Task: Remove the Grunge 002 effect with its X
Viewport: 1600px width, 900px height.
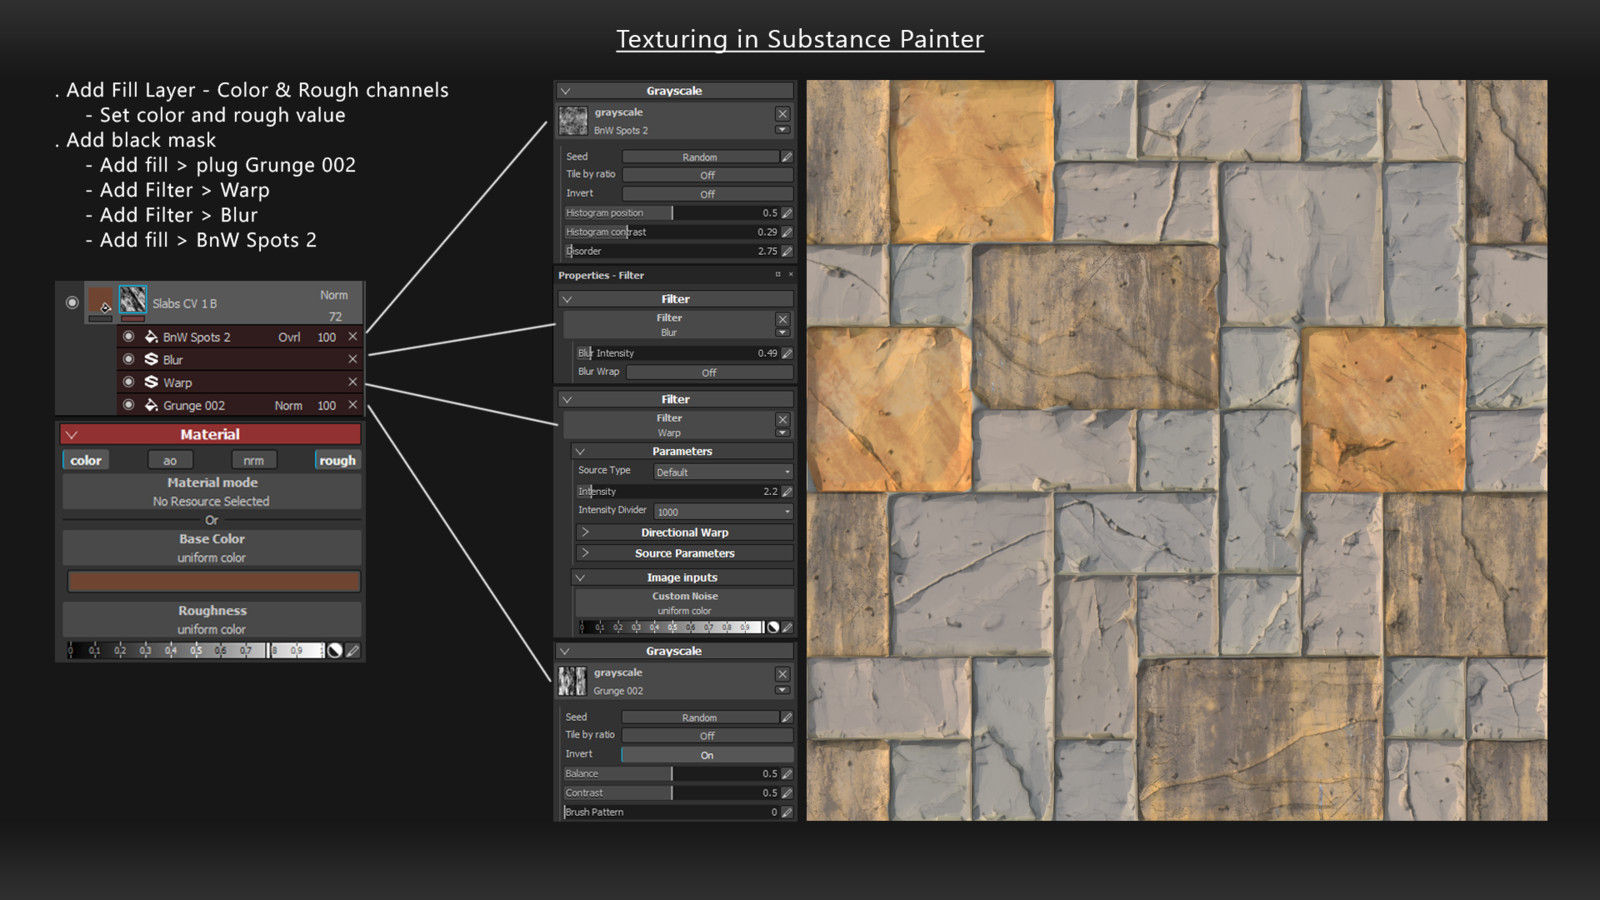Action: (x=352, y=405)
